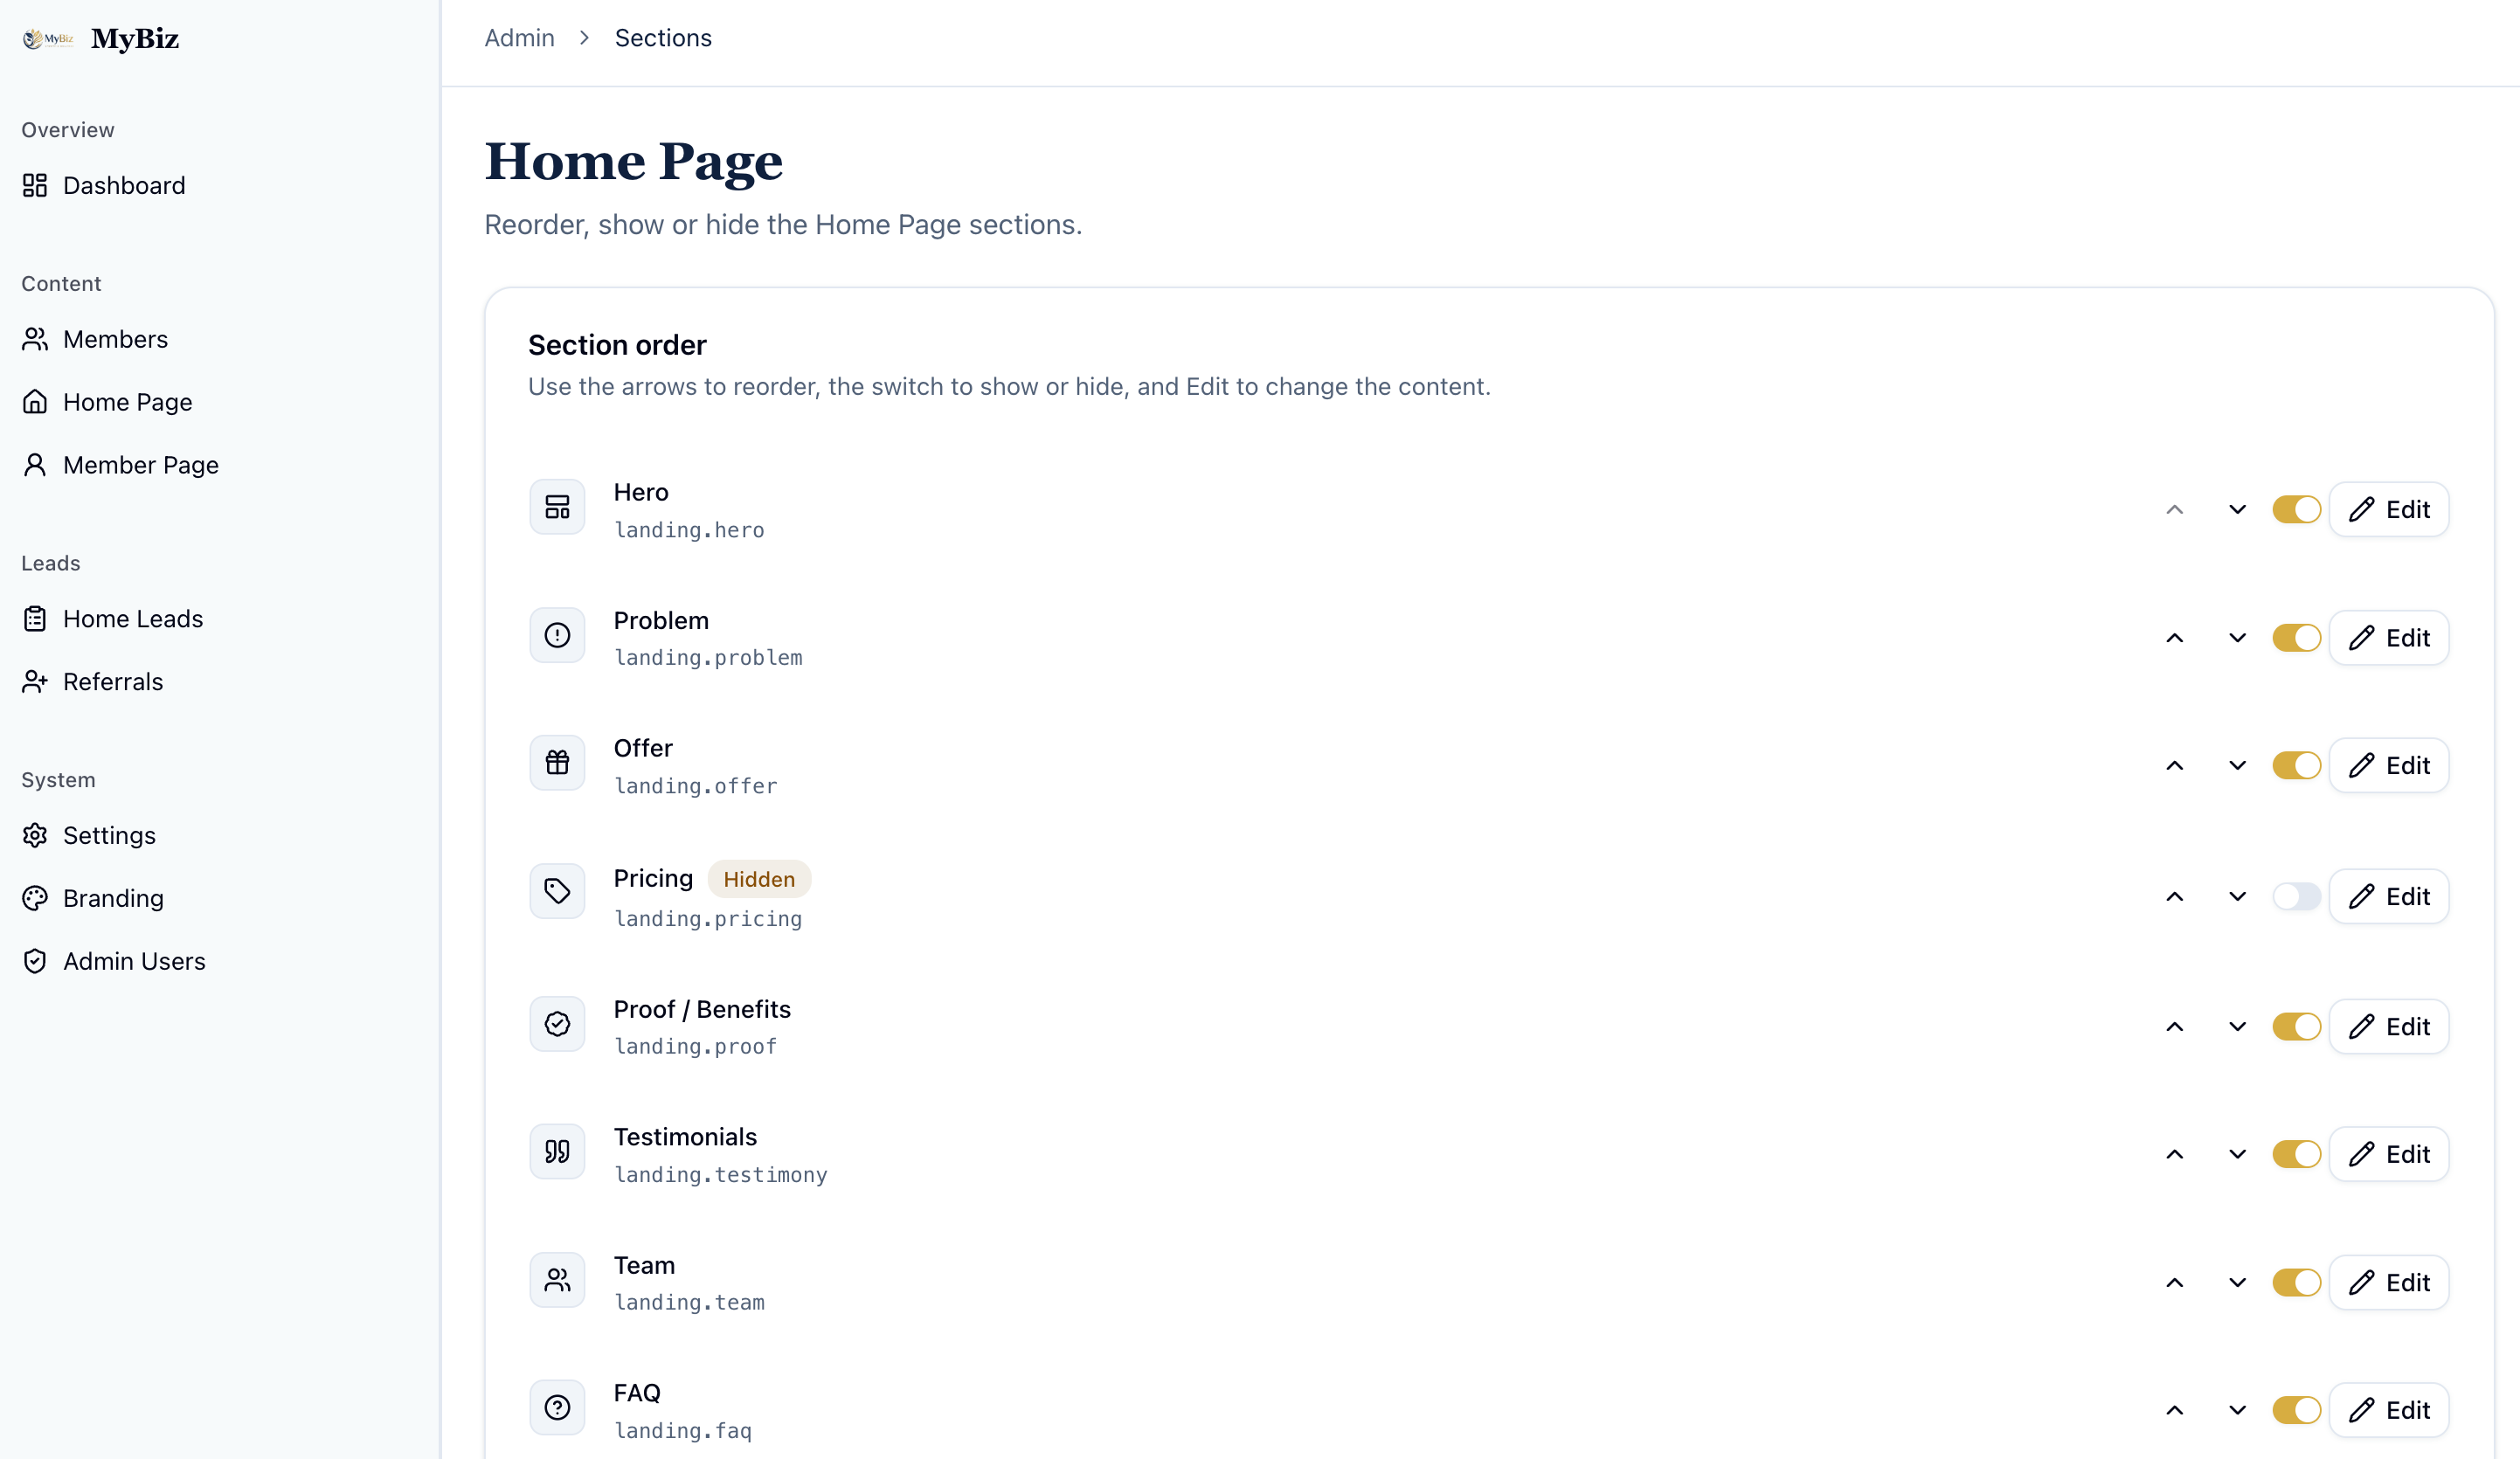Move Team section down
The image size is (2520, 1459).
tap(2238, 1283)
